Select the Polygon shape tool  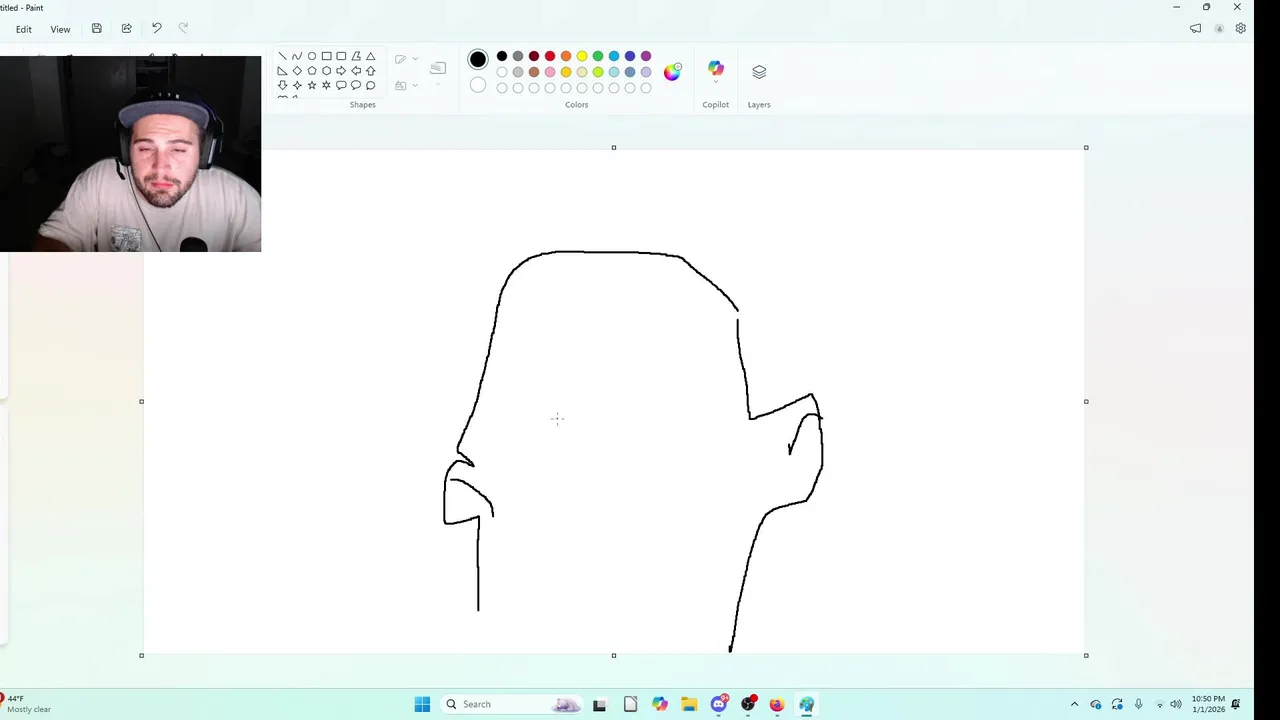(356, 56)
